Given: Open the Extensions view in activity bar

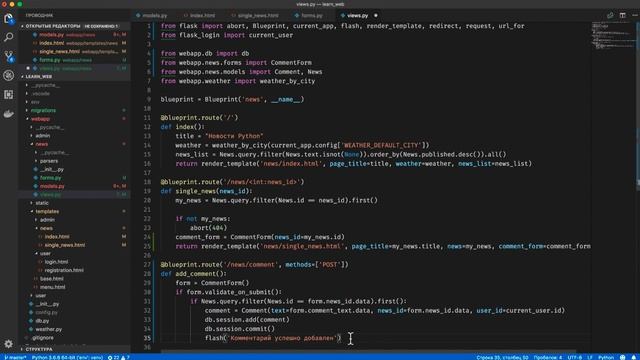Looking at the screenshot, I should [x=9, y=94].
